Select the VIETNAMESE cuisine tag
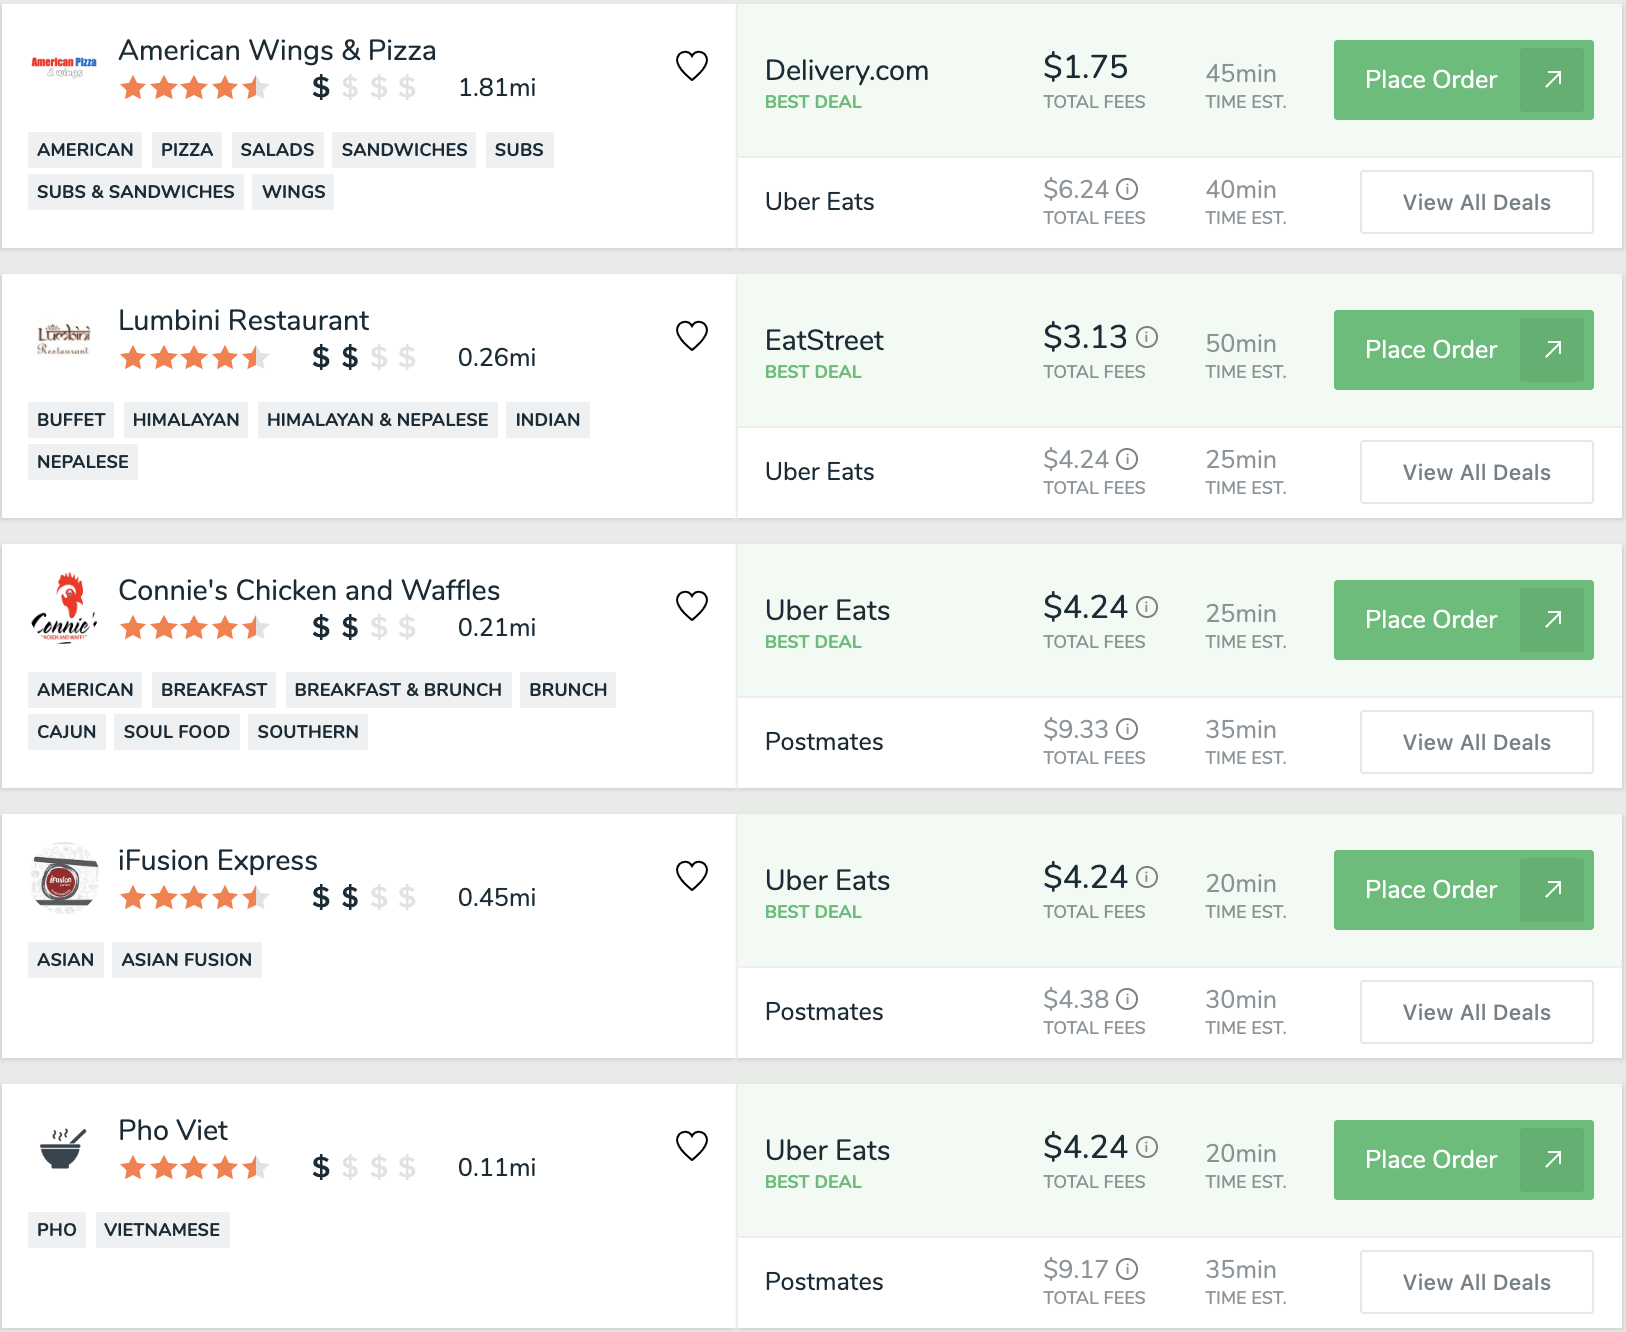The width and height of the screenshot is (1626, 1332). 162,1230
